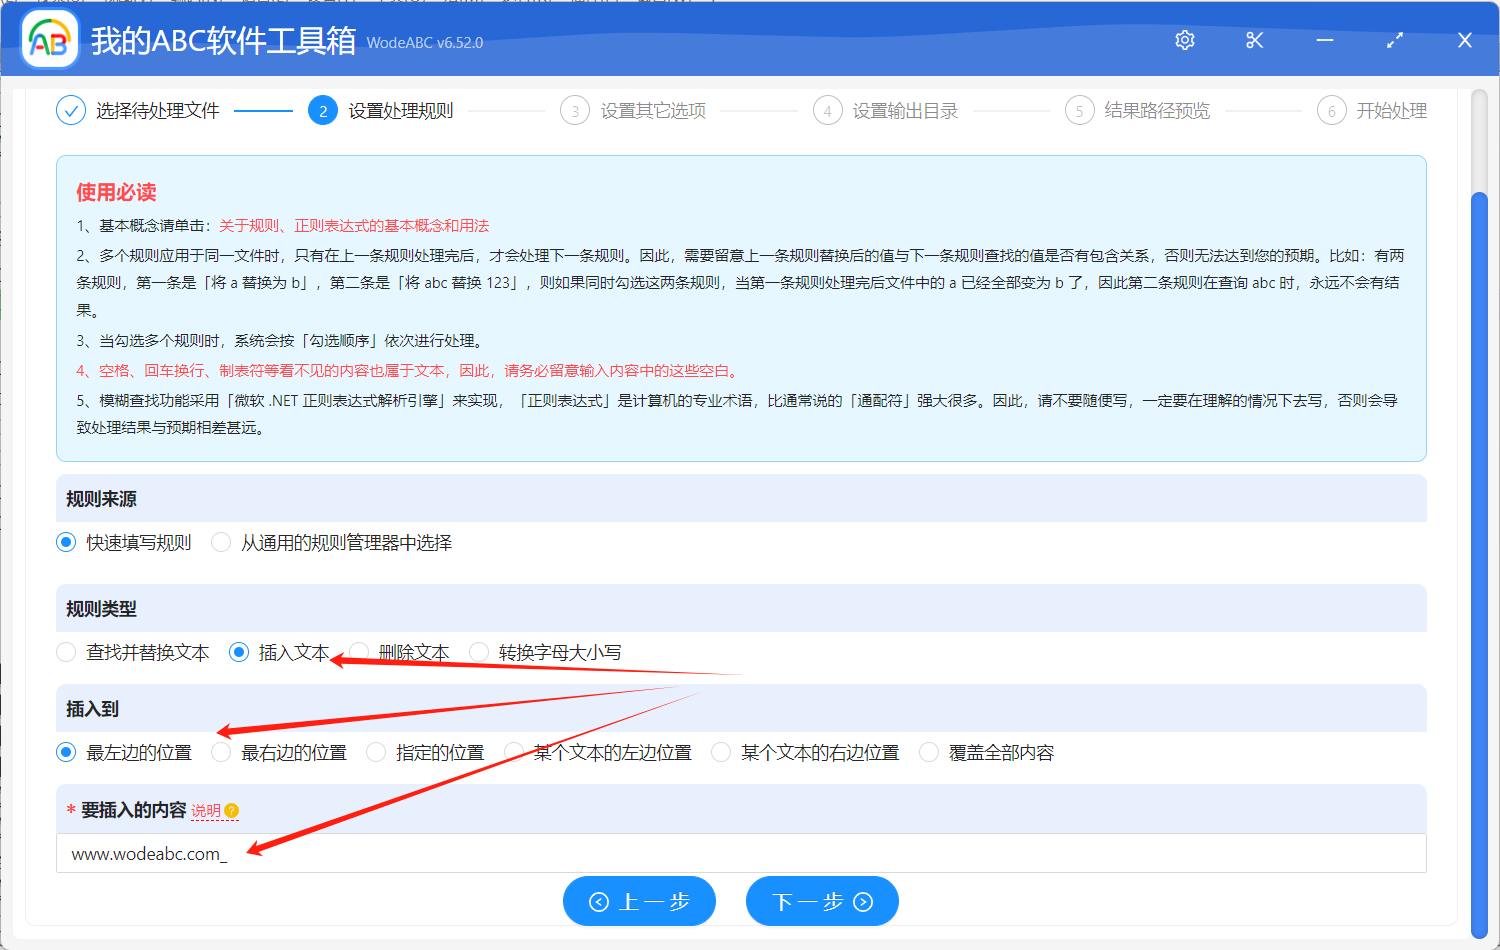Click the scissors screenshot icon in title bar

(x=1254, y=40)
